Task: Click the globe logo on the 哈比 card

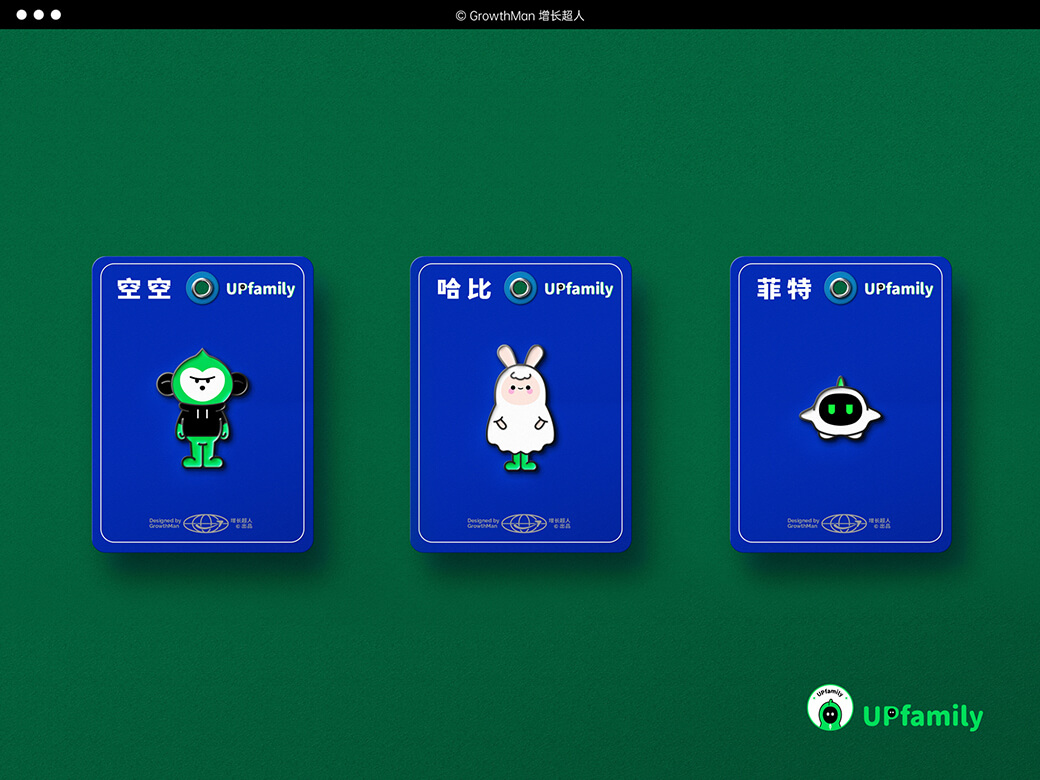Action: click(524, 523)
